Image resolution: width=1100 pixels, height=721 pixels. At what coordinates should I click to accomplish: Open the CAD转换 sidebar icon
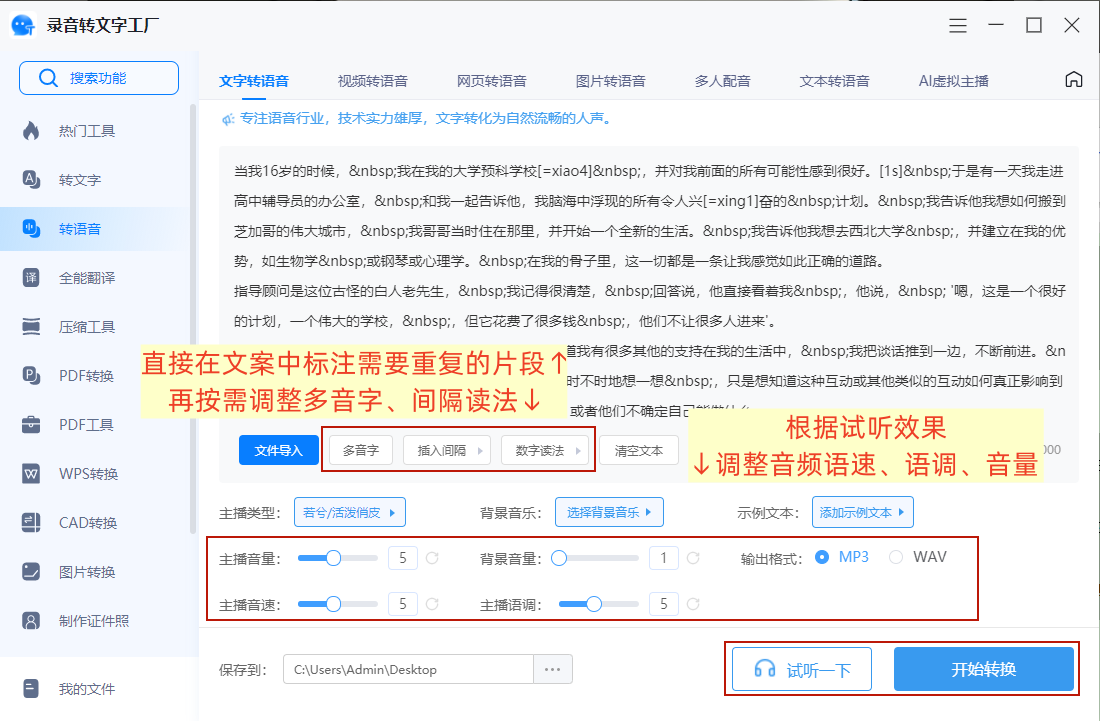[x=31, y=523]
